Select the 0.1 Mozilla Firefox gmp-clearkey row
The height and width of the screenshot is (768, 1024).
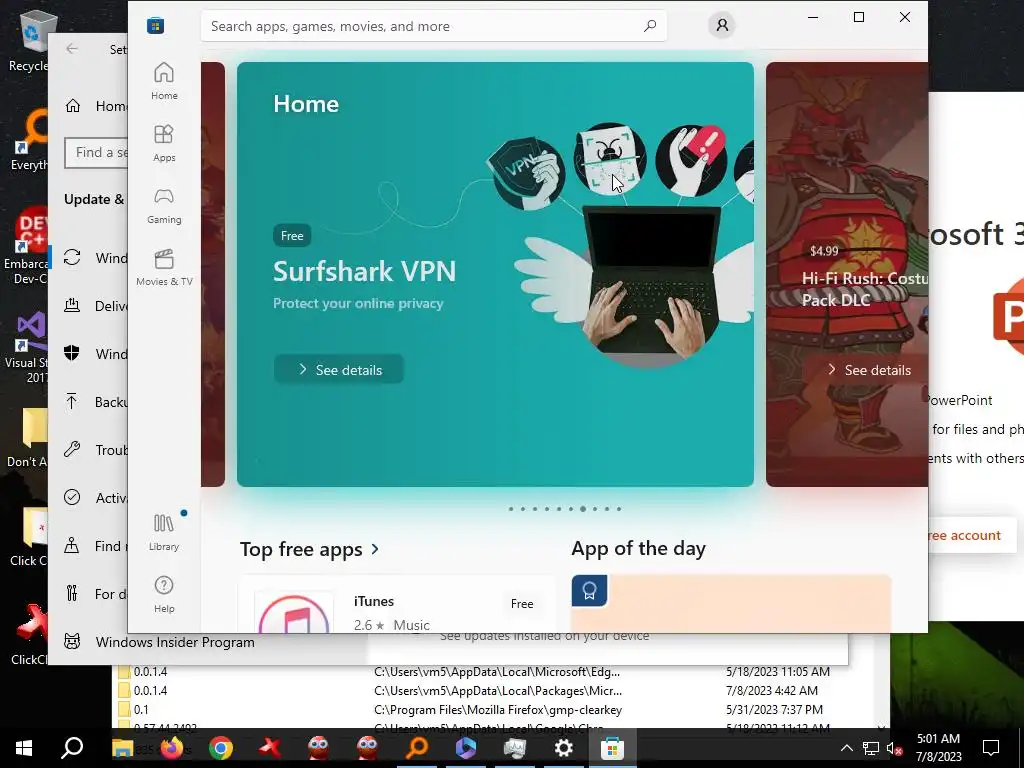pyautogui.click(x=496, y=709)
